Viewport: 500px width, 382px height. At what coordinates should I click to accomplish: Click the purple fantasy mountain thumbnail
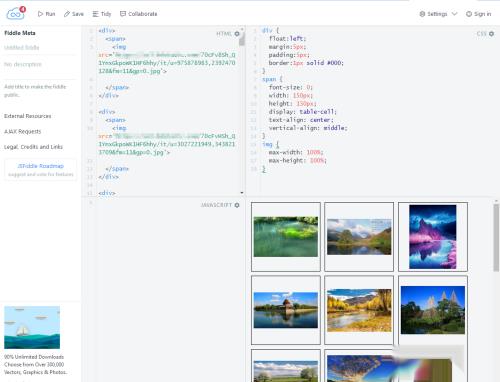[433, 237]
